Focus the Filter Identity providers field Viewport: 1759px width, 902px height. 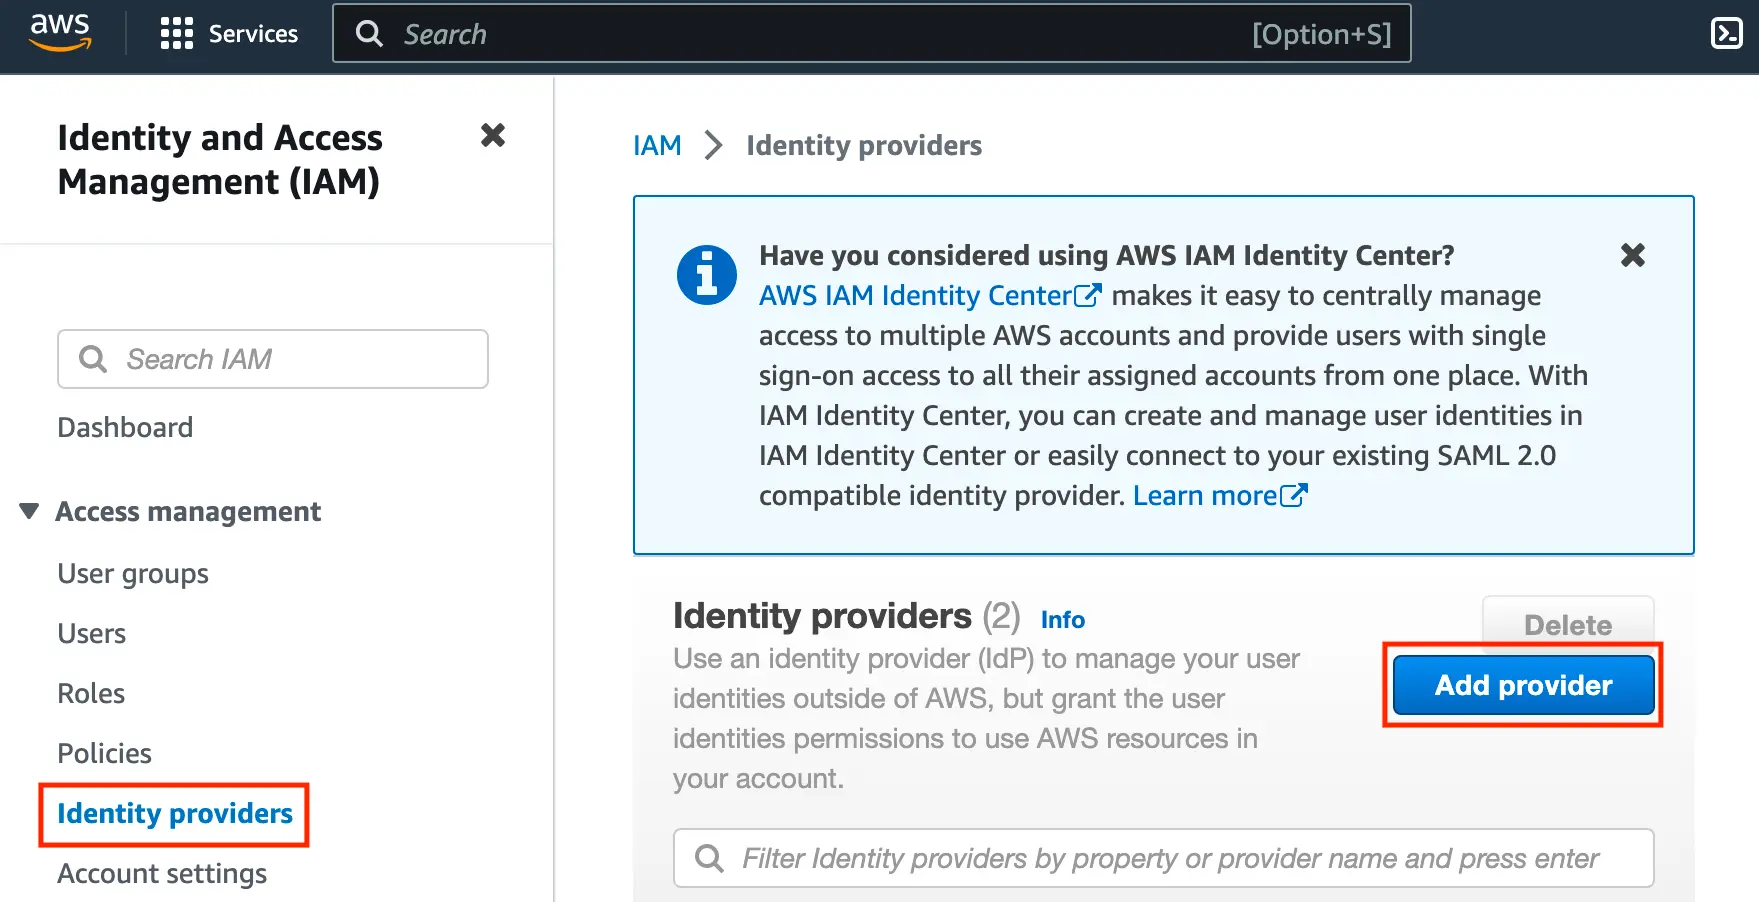point(1170,858)
